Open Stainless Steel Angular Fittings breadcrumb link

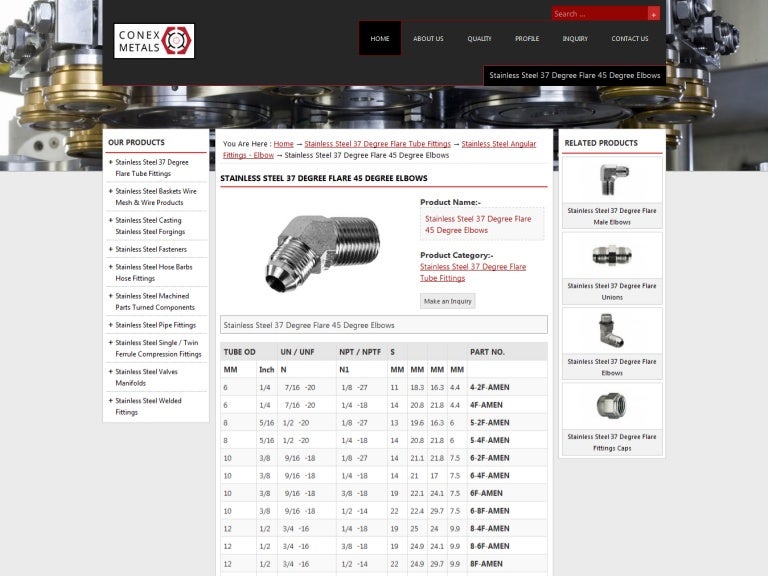498,144
